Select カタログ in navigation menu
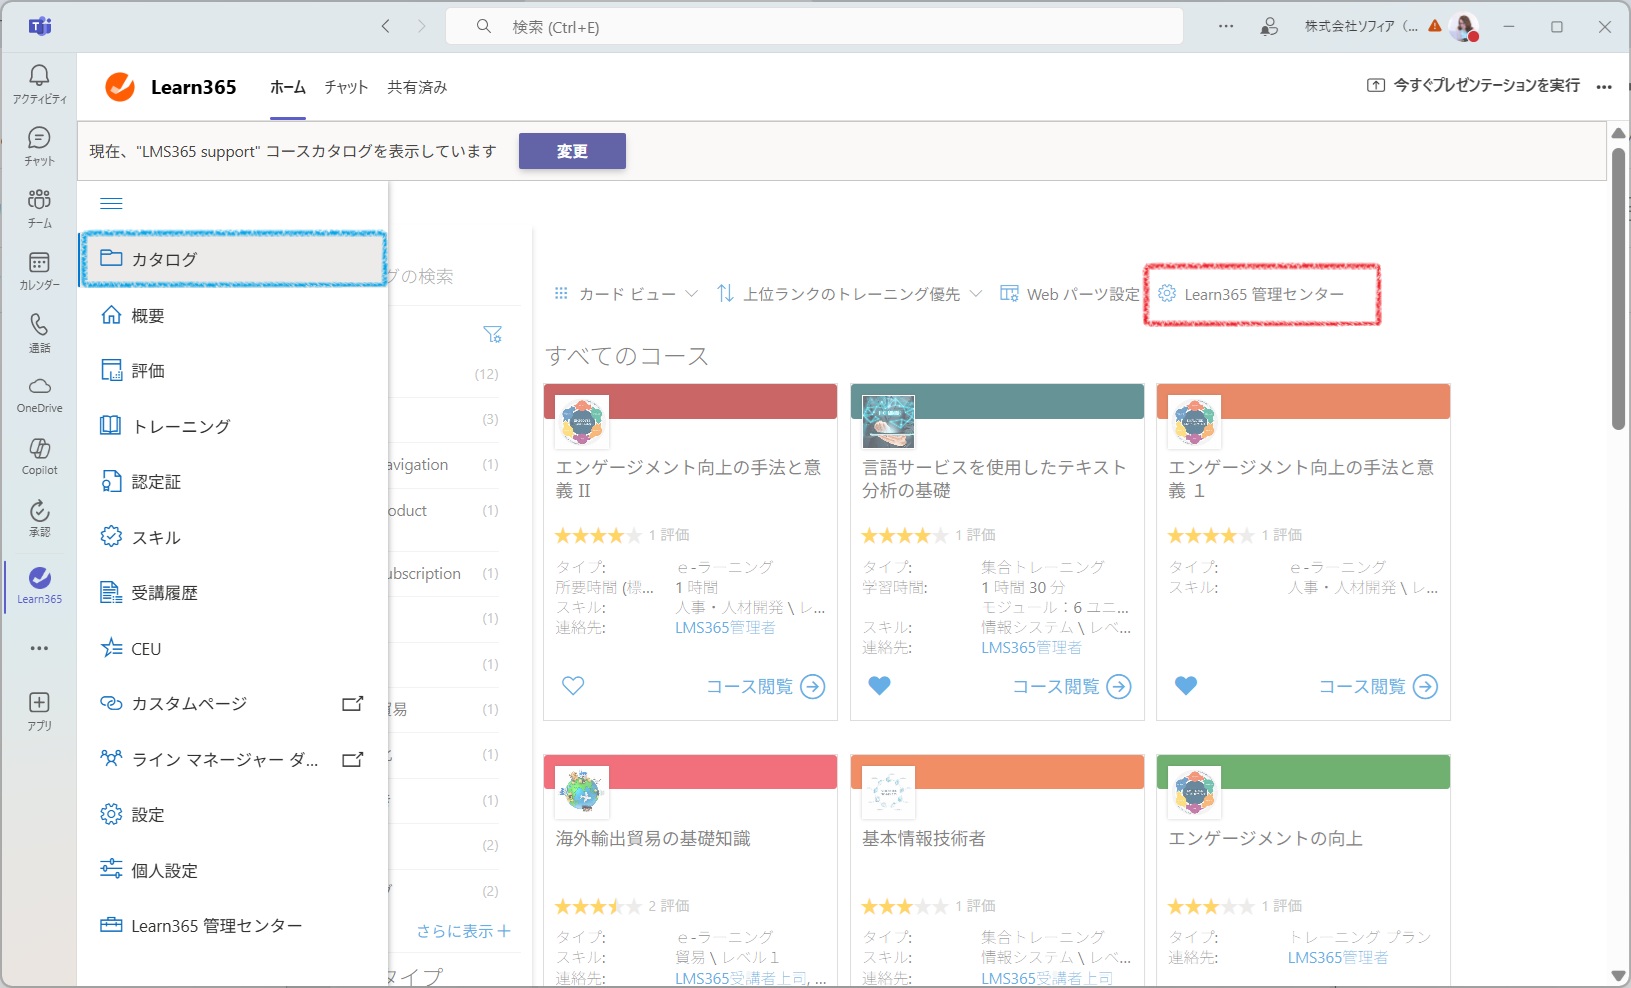The width and height of the screenshot is (1631, 988). pos(233,259)
